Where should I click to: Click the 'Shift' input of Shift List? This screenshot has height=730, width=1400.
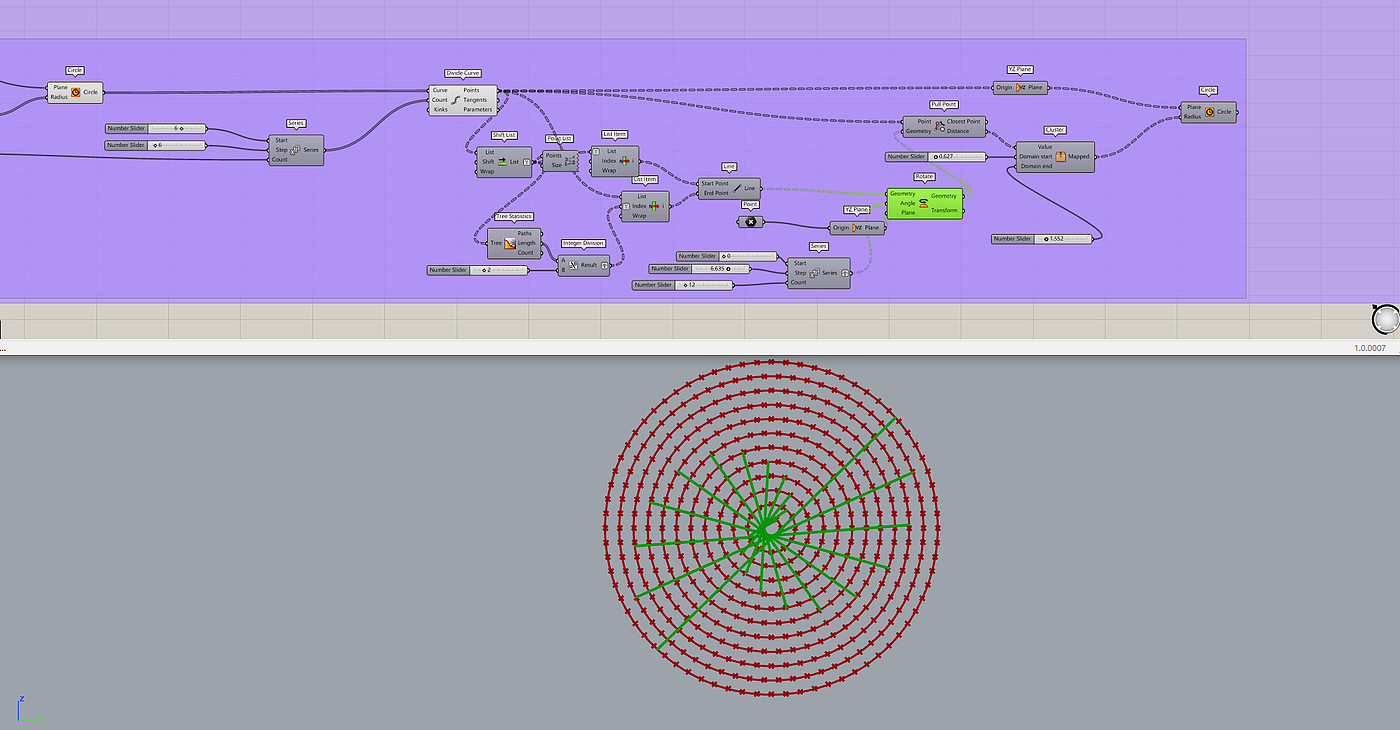(x=488, y=161)
